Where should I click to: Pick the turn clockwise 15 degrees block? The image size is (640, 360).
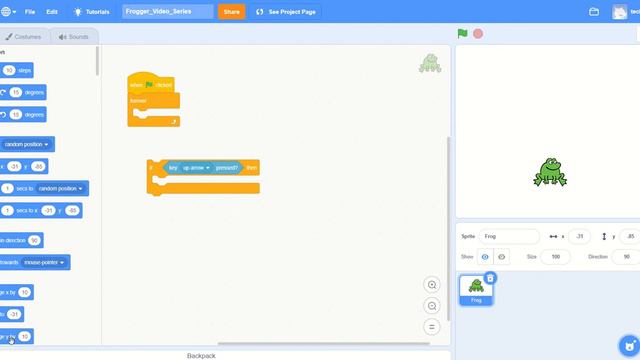click(23, 92)
